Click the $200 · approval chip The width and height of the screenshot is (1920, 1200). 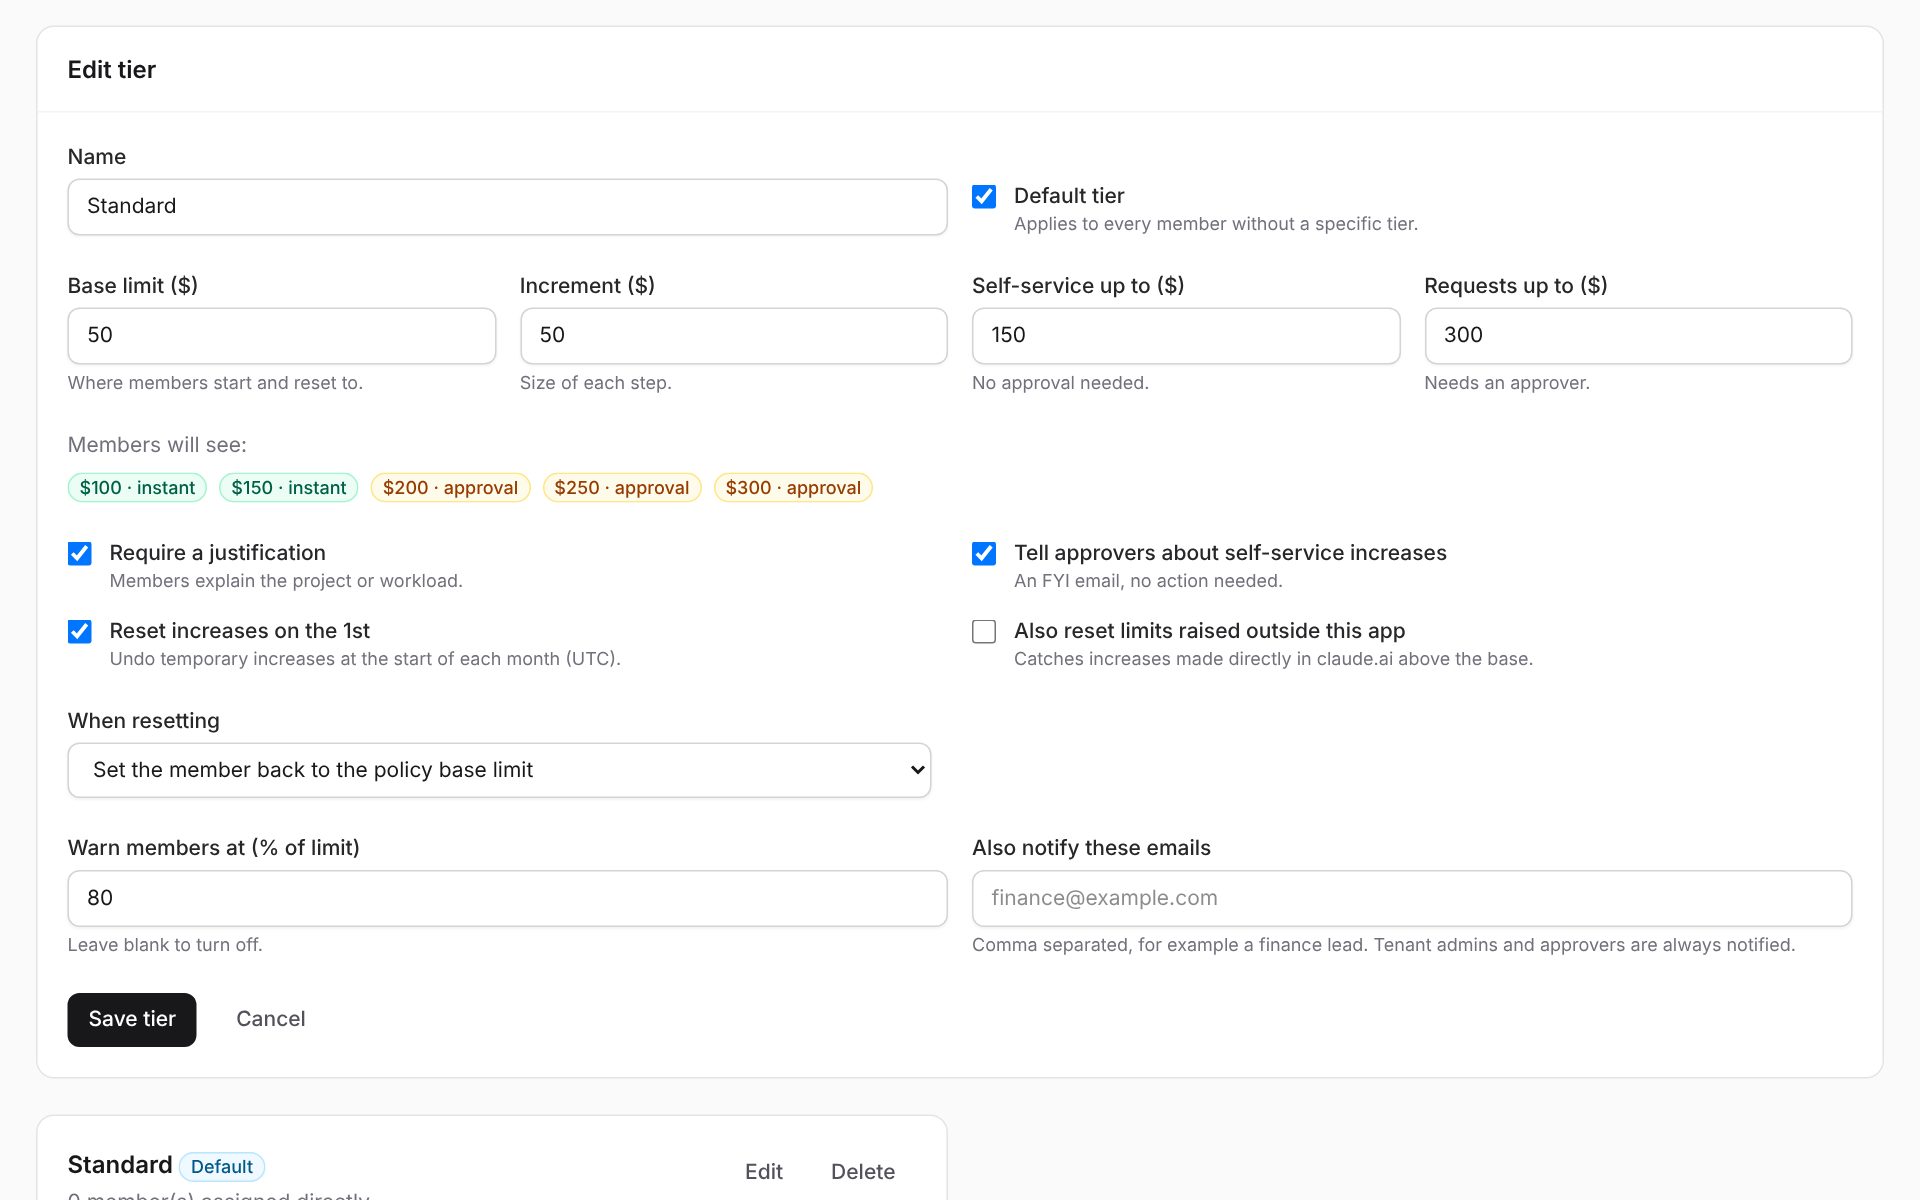pyautogui.click(x=450, y=488)
